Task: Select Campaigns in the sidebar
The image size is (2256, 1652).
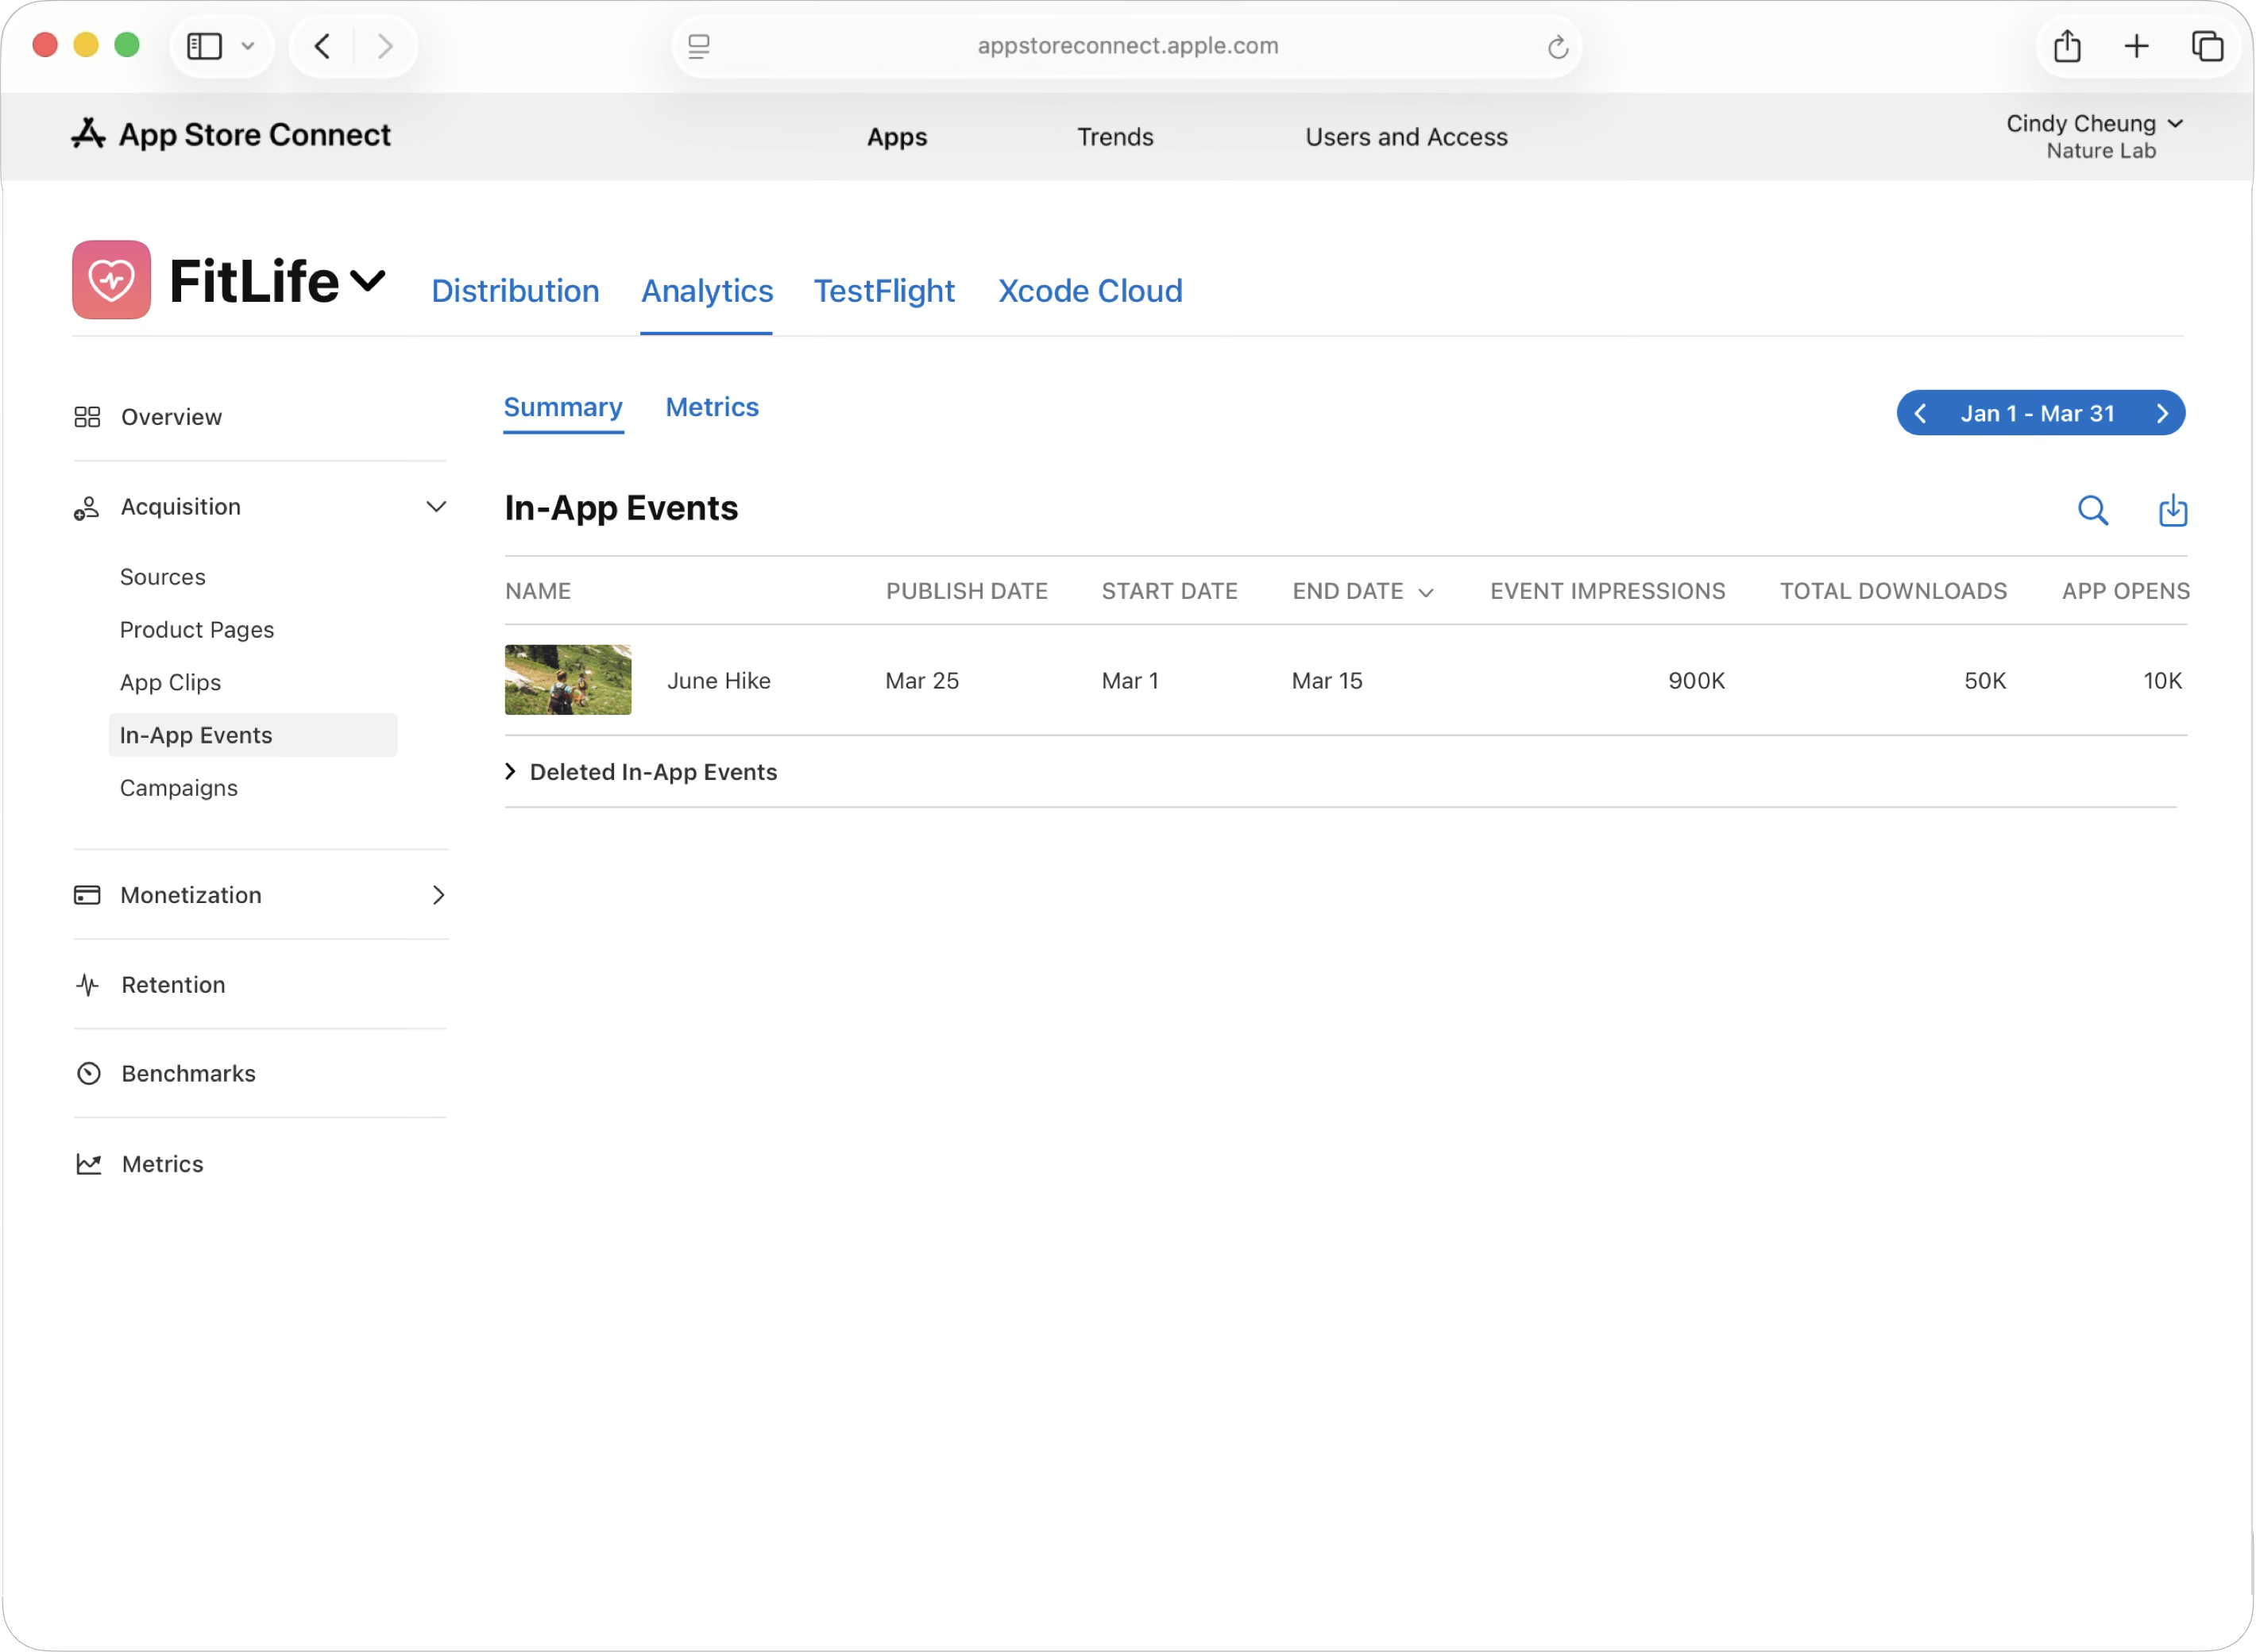Action: [x=179, y=788]
